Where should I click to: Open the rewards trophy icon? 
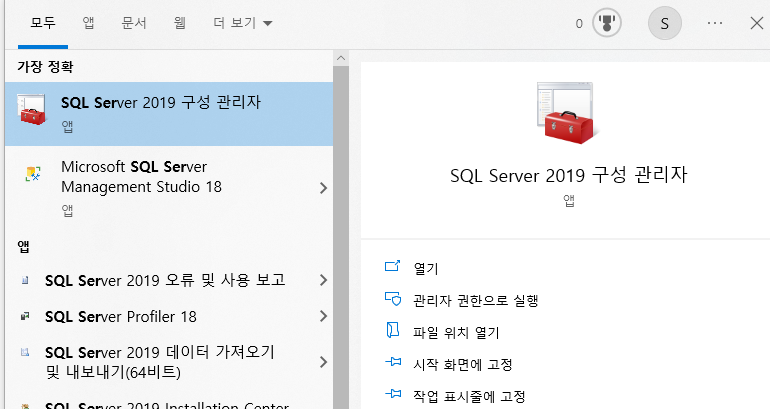tap(606, 23)
